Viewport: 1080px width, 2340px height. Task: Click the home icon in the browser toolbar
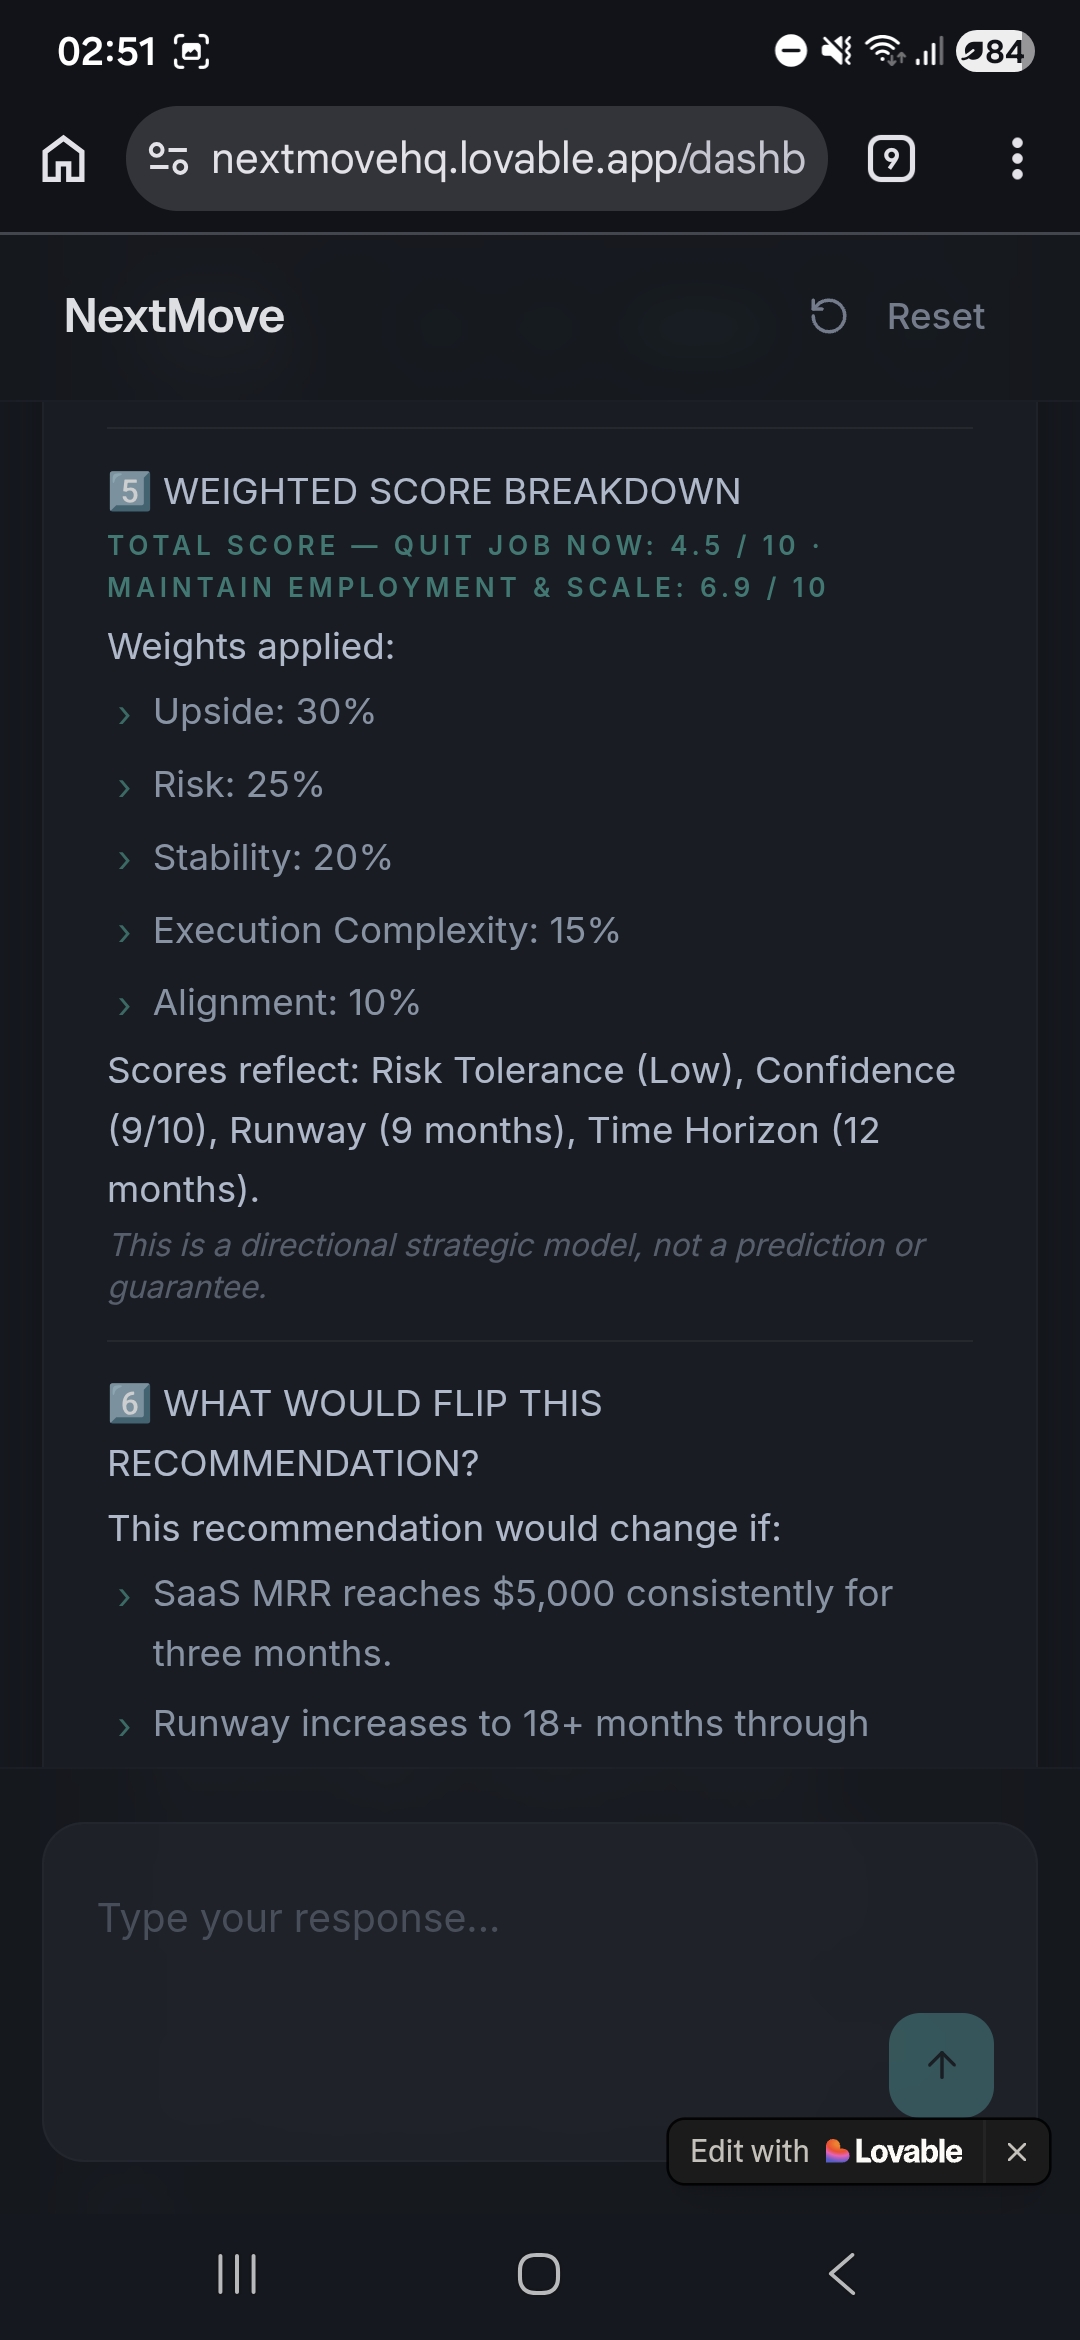coord(63,158)
